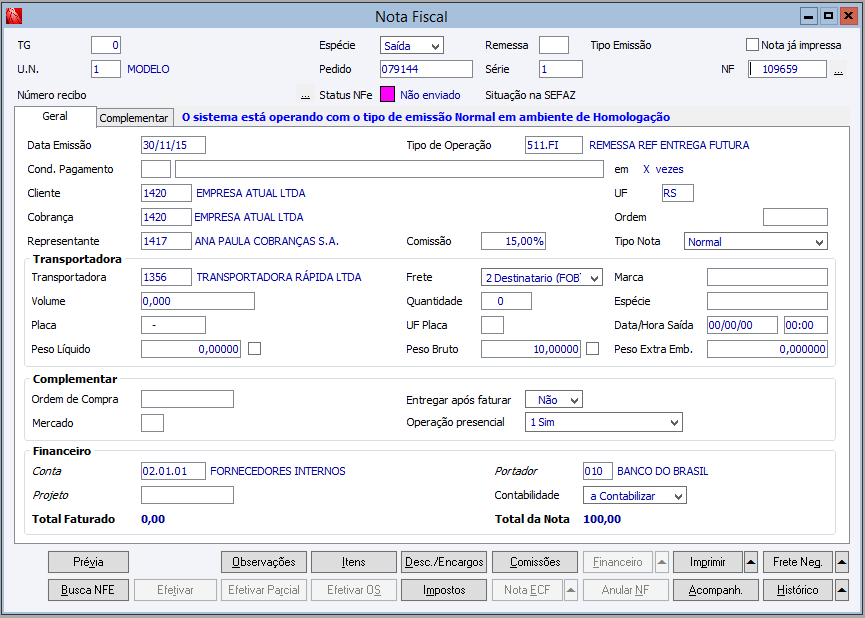Click the Representante code field 1417
Screen dimensions: 865x618
point(166,241)
